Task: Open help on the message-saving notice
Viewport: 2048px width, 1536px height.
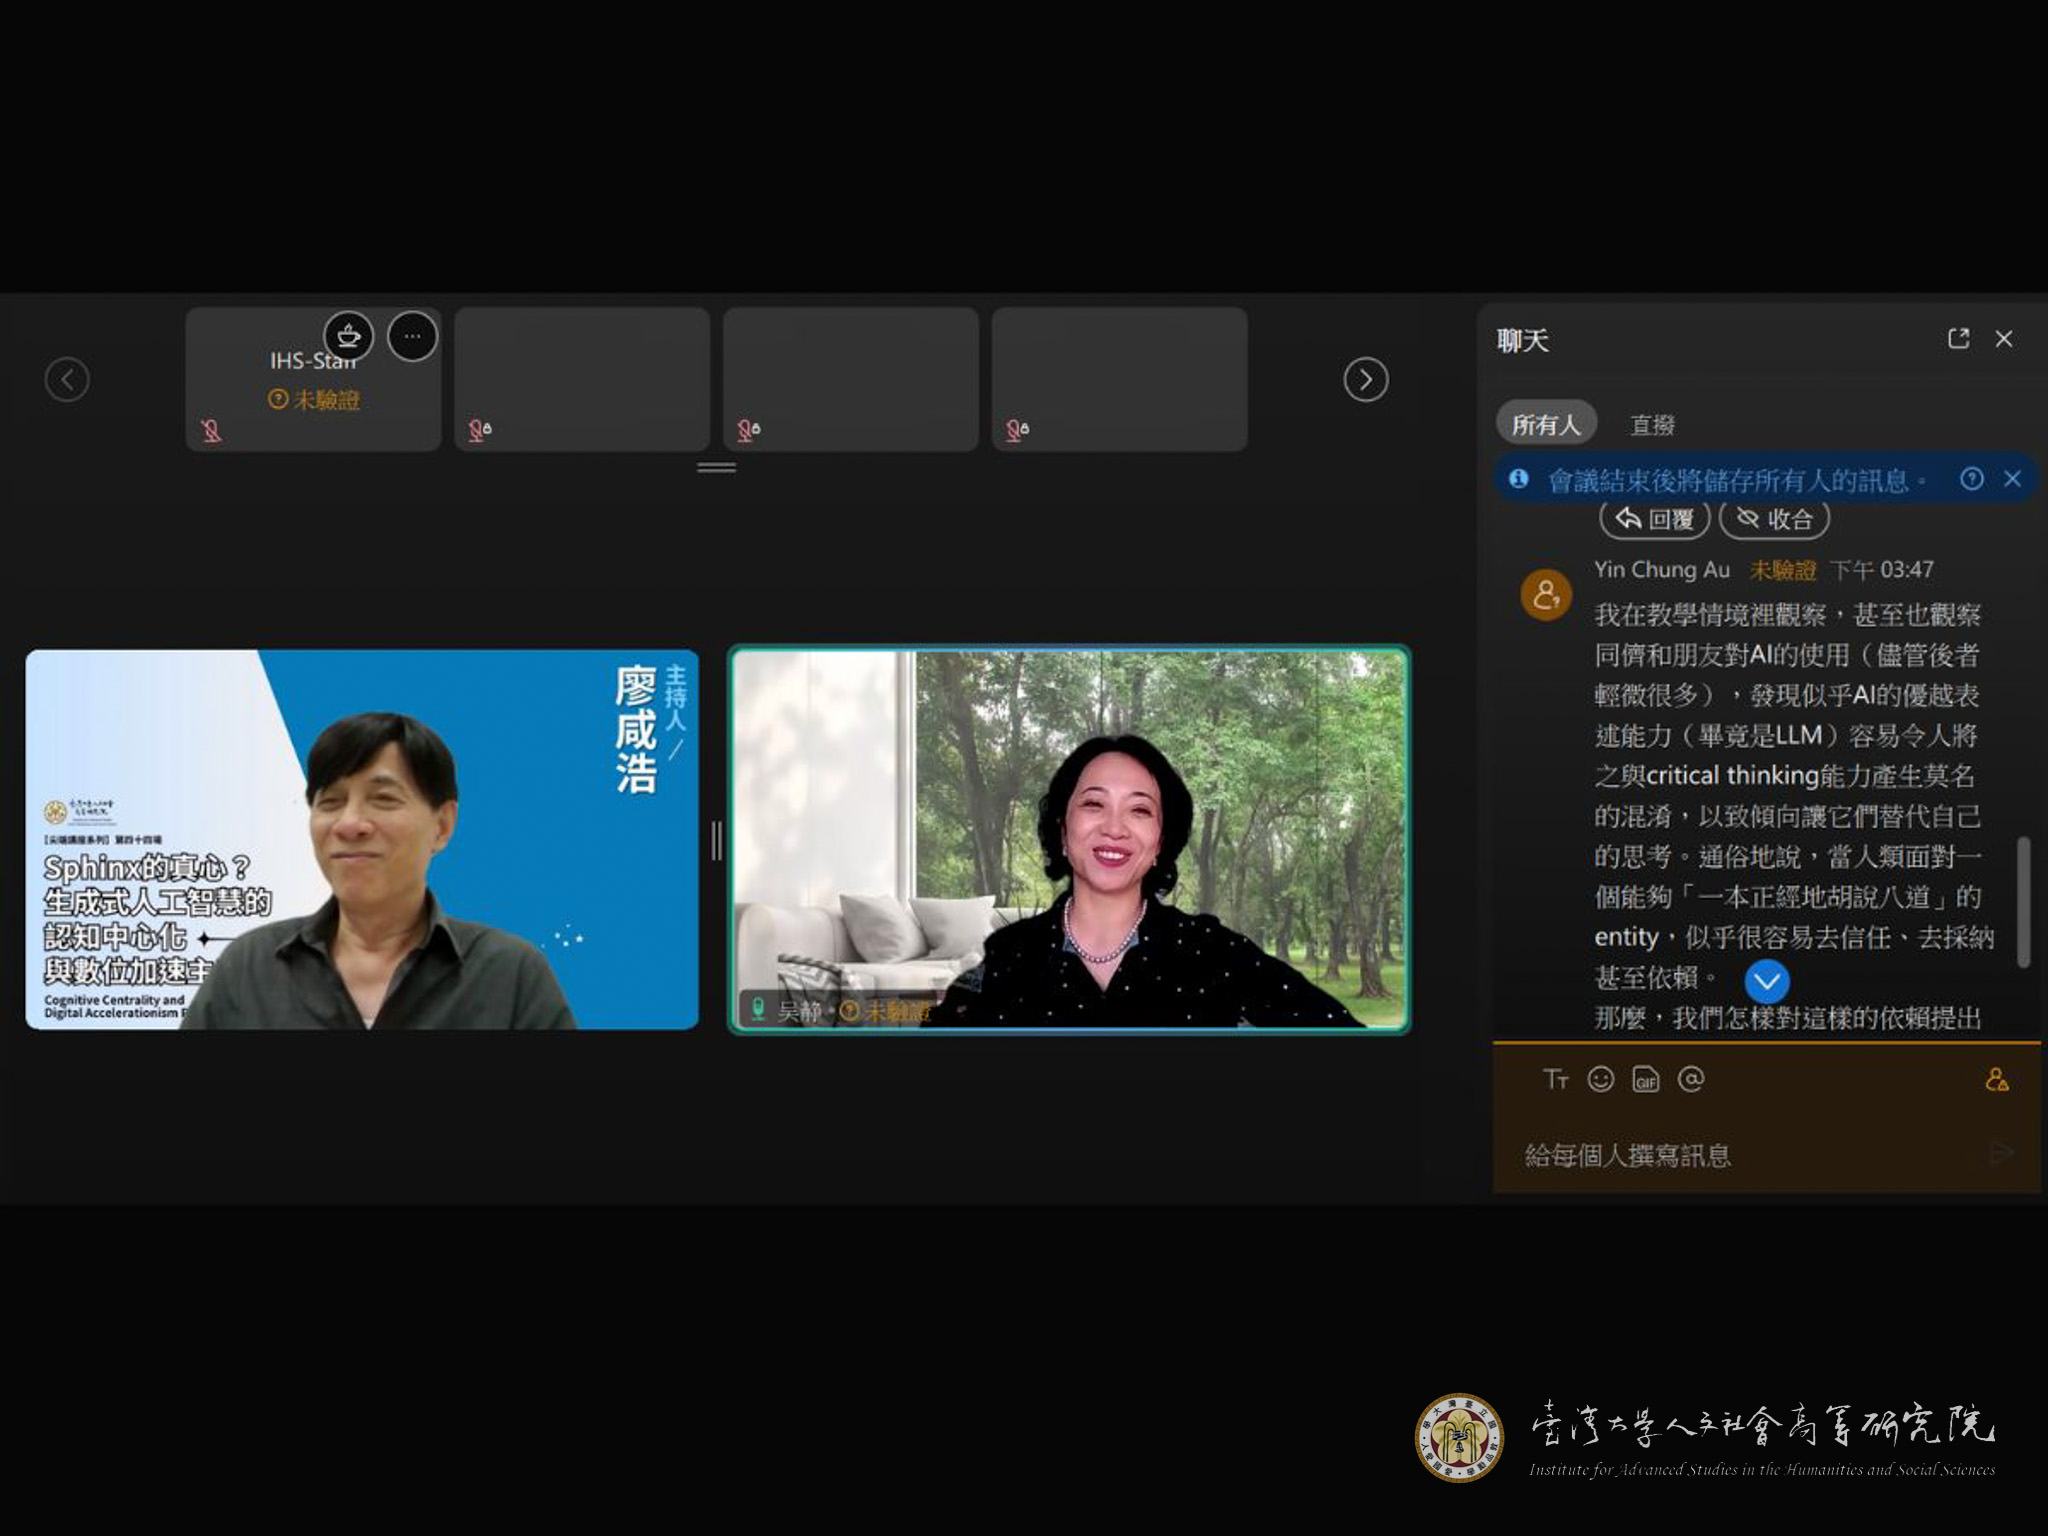Action: click(x=1971, y=479)
